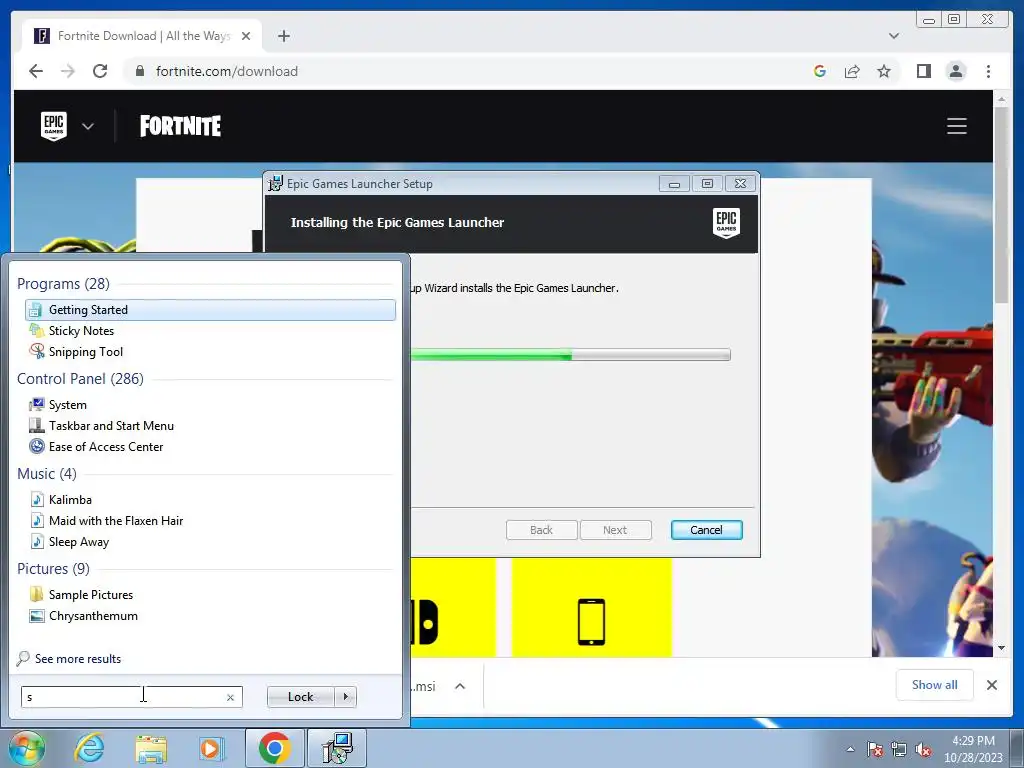Click Show all downloads
The width and height of the screenshot is (1024, 768).
[935, 684]
